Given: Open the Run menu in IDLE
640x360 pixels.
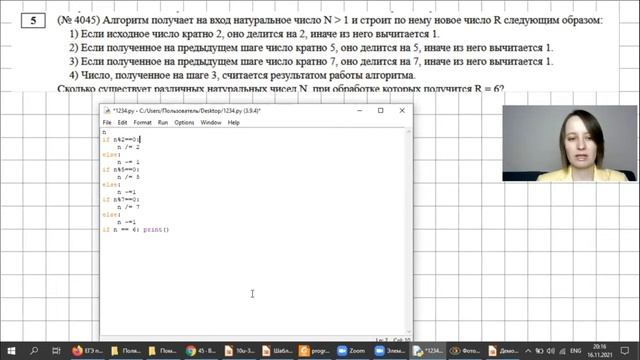Looking at the screenshot, I should click(x=163, y=122).
